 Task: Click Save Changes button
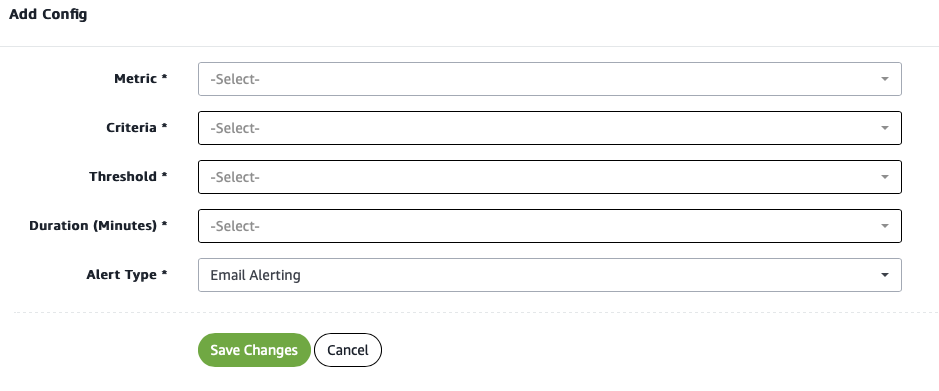(254, 350)
